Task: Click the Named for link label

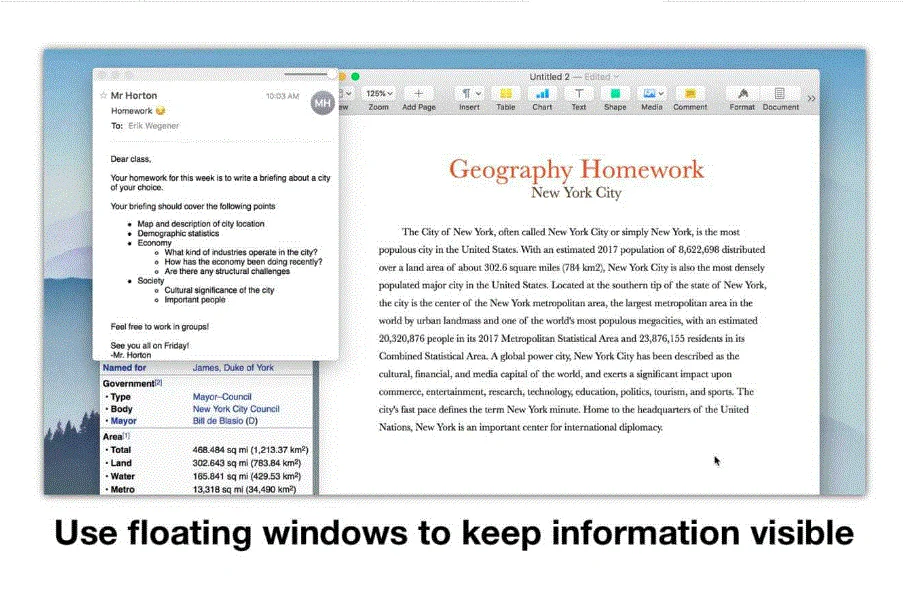Action: coord(124,367)
